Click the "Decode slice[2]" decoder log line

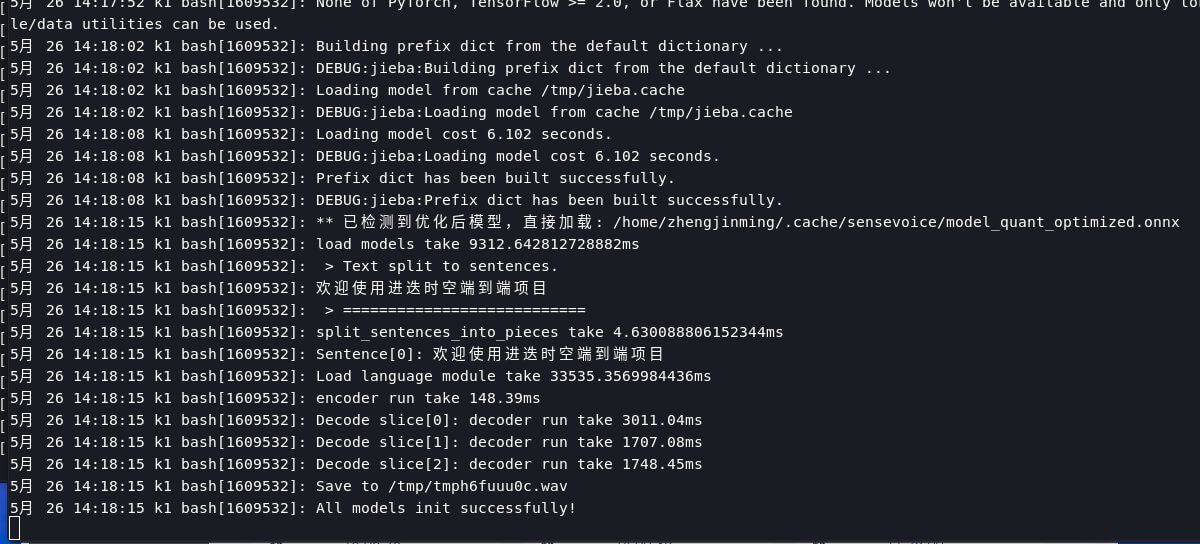(509, 464)
